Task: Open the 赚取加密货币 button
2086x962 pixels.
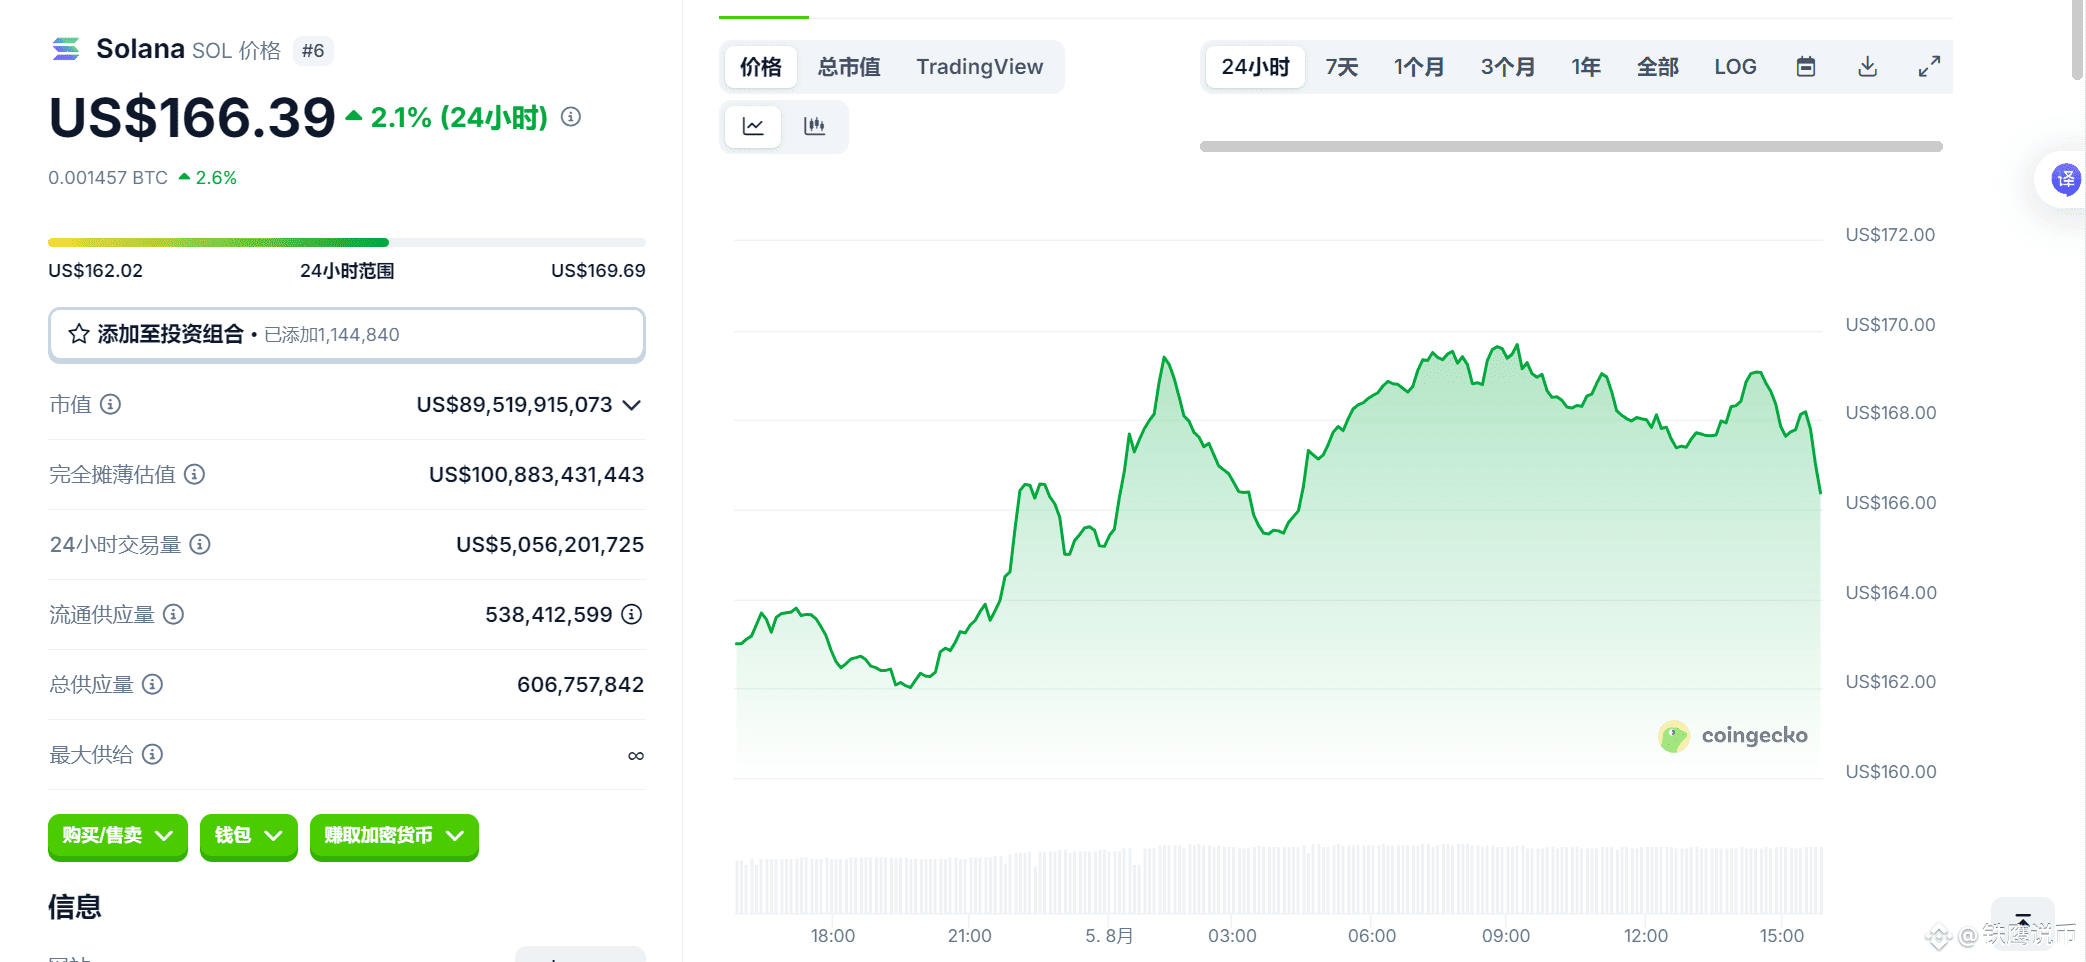Action: click(x=394, y=836)
